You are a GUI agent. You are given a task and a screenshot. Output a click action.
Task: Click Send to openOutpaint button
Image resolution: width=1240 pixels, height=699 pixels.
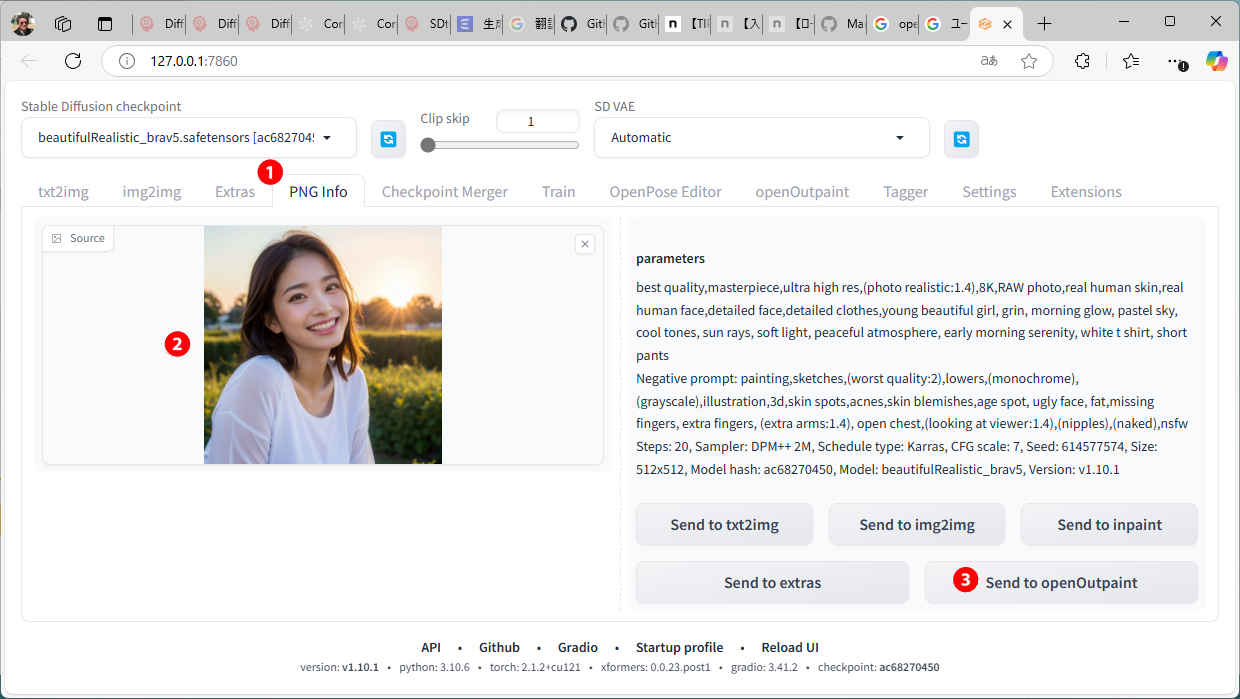(x=1061, y=582)
